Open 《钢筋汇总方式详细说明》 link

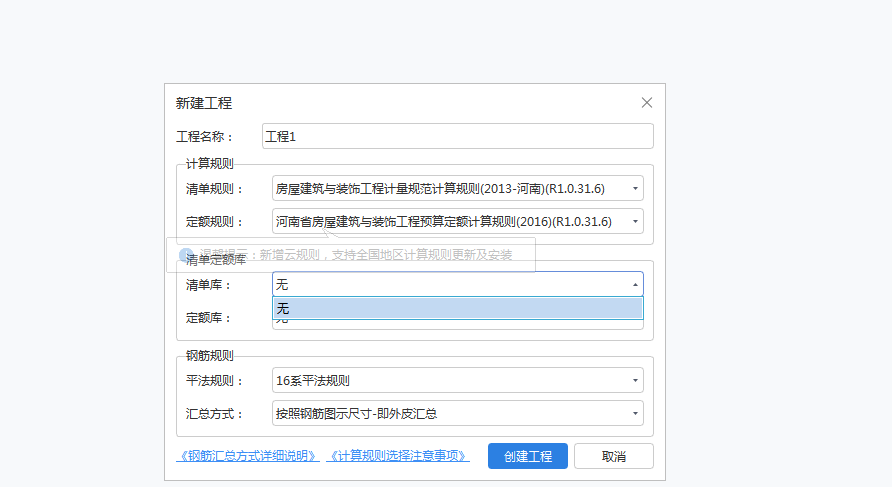pyautogui.click(x=248, y=456)
